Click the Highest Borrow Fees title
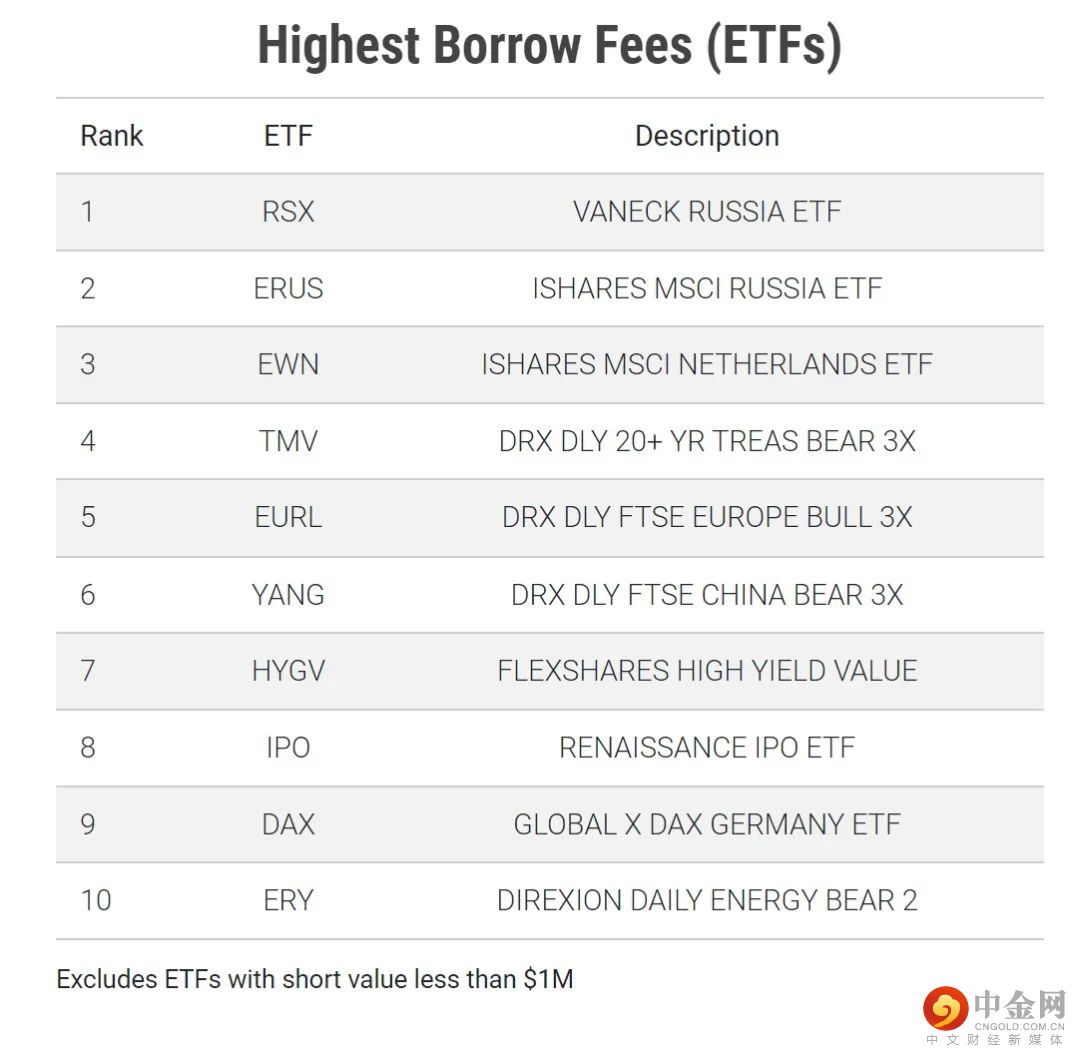 click(x=549, y=45)
